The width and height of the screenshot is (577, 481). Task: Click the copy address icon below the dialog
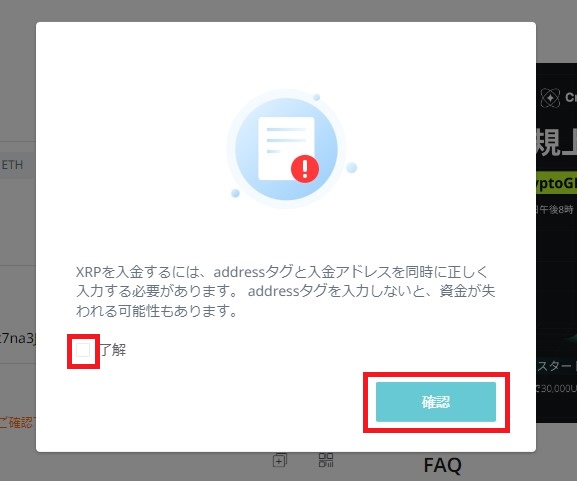[280, 460]
